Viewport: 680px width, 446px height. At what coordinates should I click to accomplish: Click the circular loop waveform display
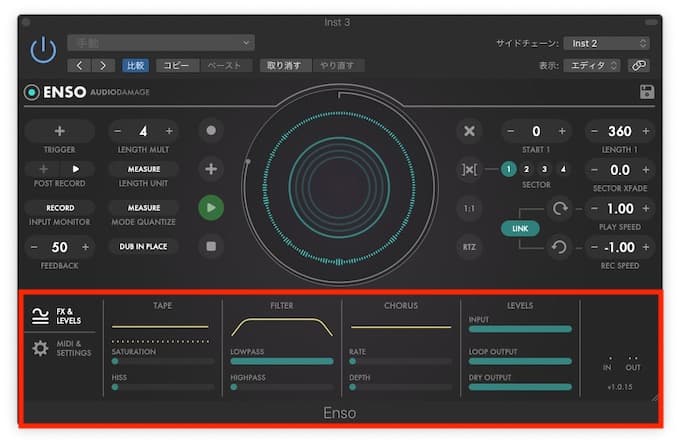click(x=339, y=188)
